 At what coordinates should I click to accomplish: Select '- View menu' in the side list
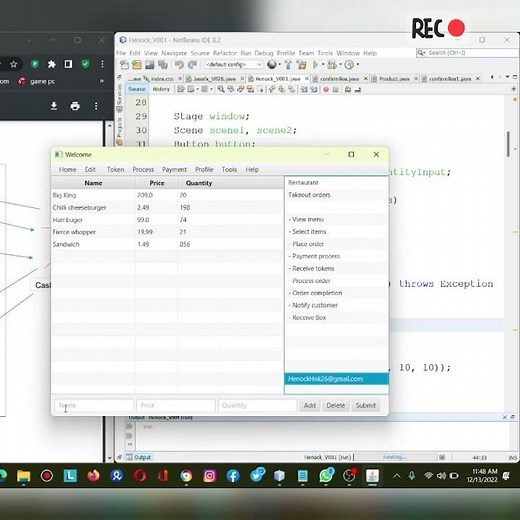[336, 219]
